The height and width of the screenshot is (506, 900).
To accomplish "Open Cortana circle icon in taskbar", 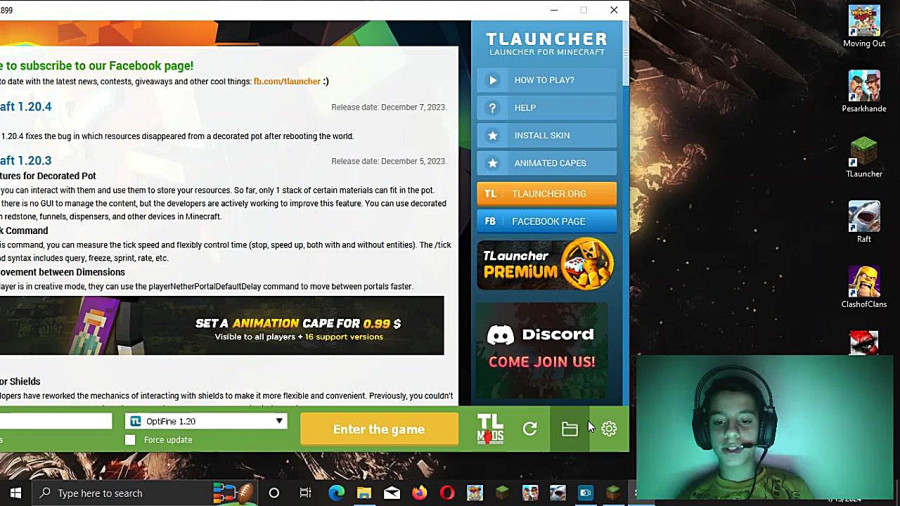I will [274, 493].
